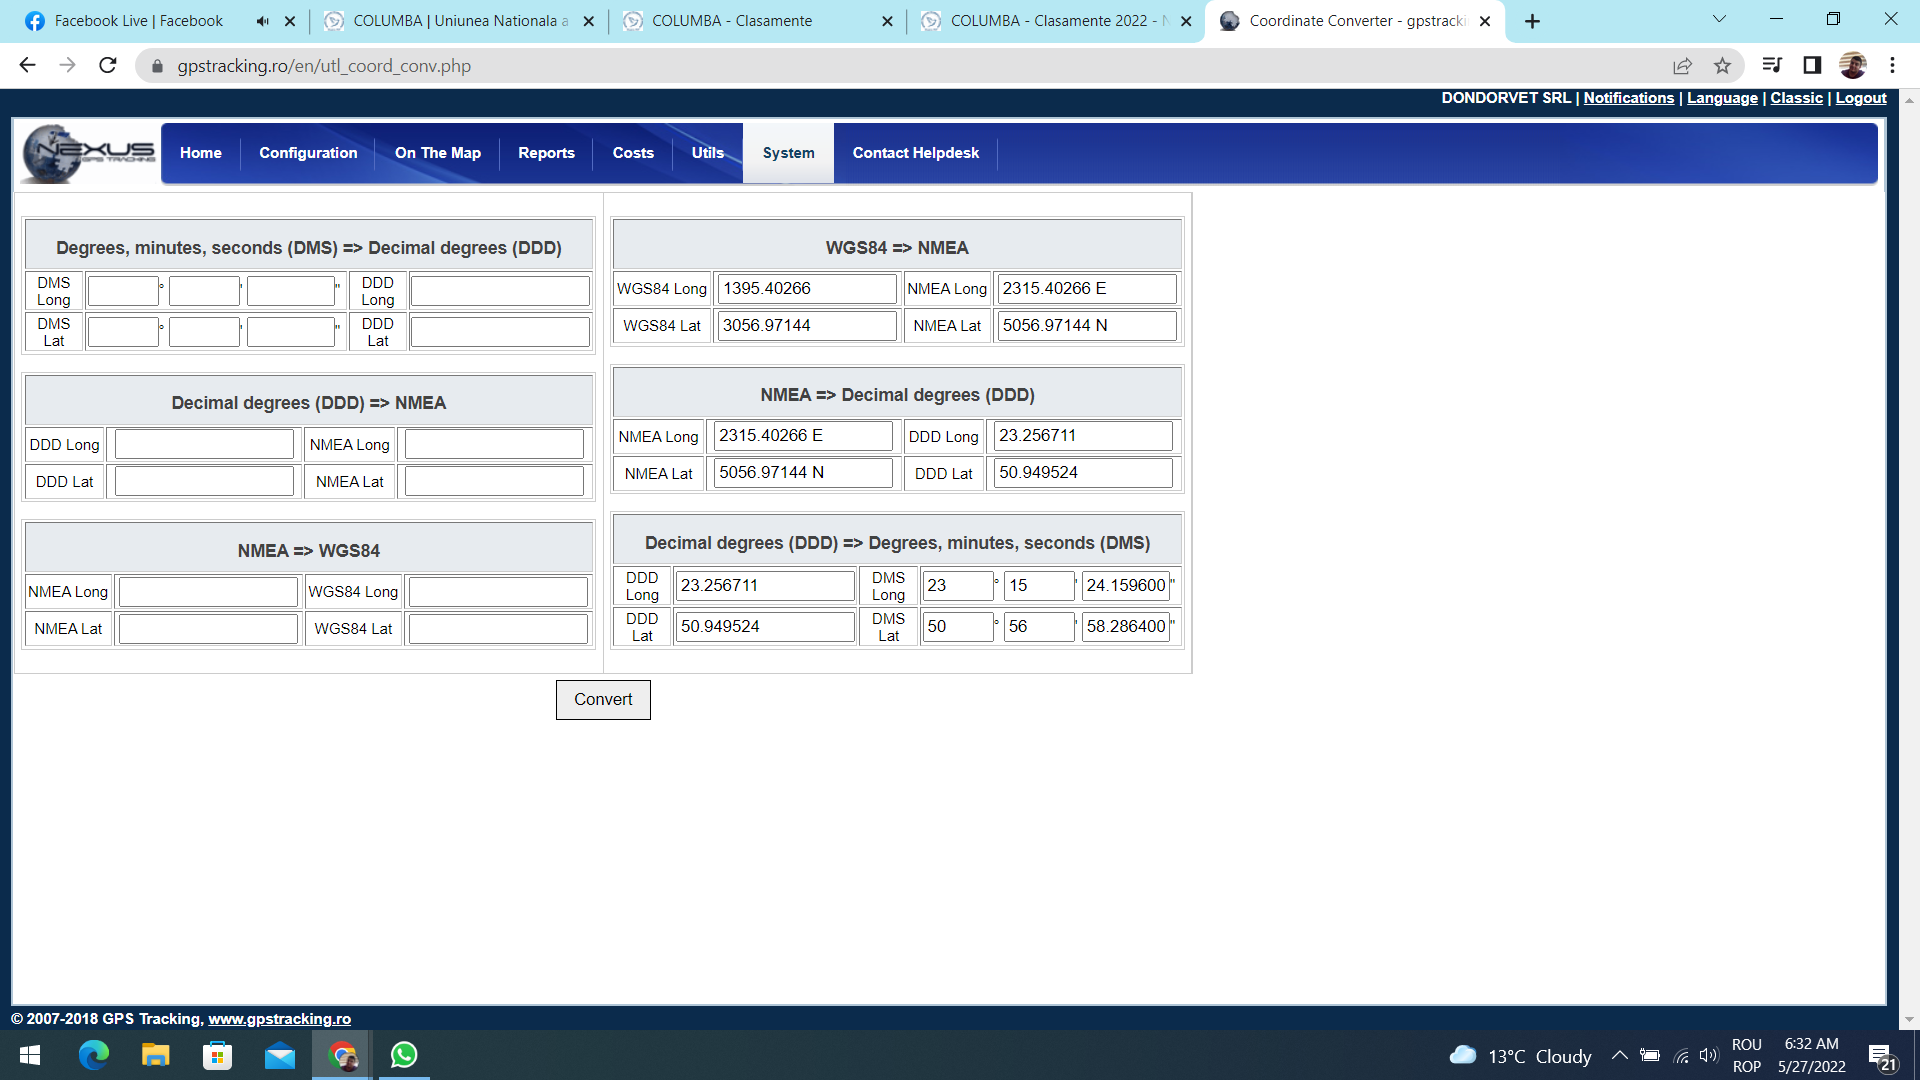Viewport: 1920px width, 1080px height.
Task: Expand hidden system tray icons
Action: pos(1619,1056)
